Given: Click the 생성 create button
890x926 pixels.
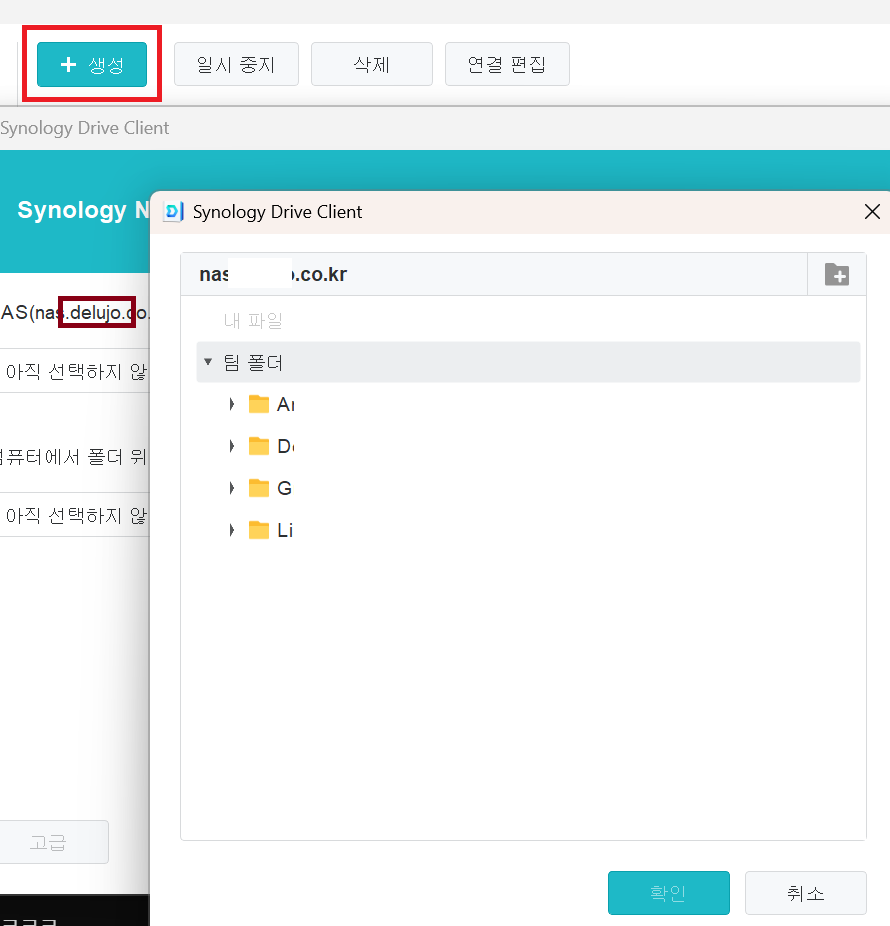Looking at the screenshot, I should 92,64.
